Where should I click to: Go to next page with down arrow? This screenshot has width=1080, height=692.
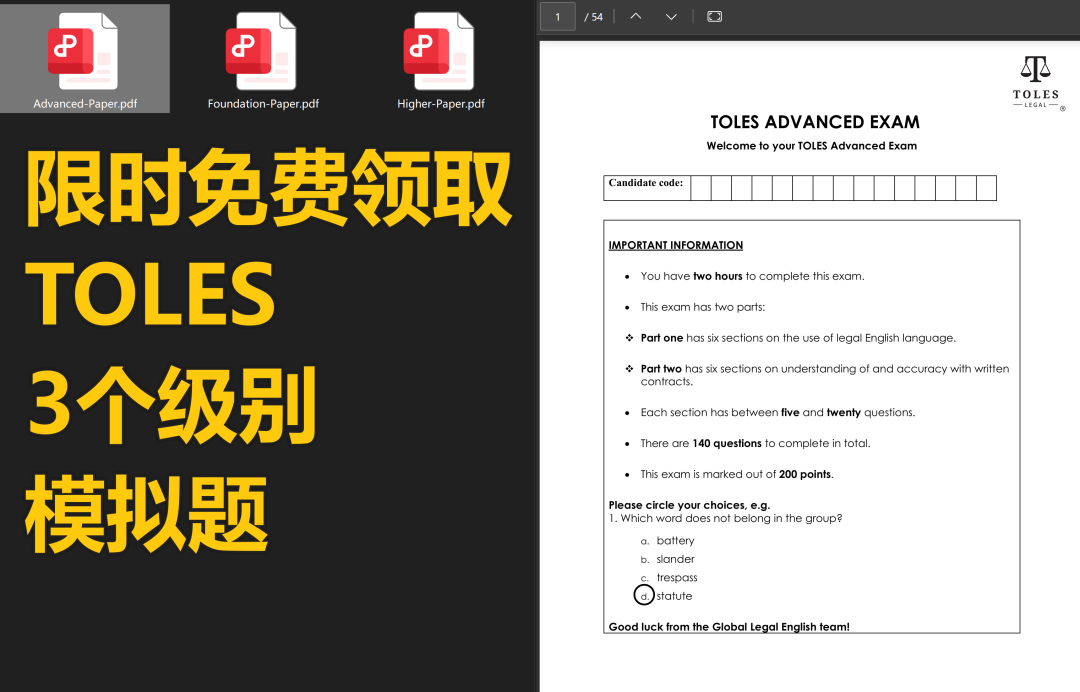(x=671, y=17)
